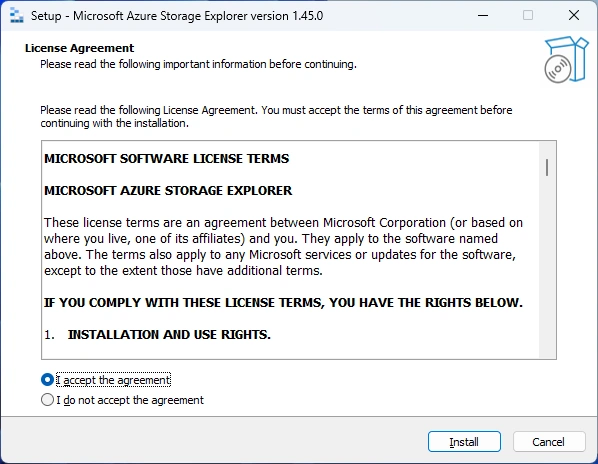Viewport: 598px width, 464px height.
Task: Select the 'I accept the agreement' radio button
Action: (x=47, y=380)
